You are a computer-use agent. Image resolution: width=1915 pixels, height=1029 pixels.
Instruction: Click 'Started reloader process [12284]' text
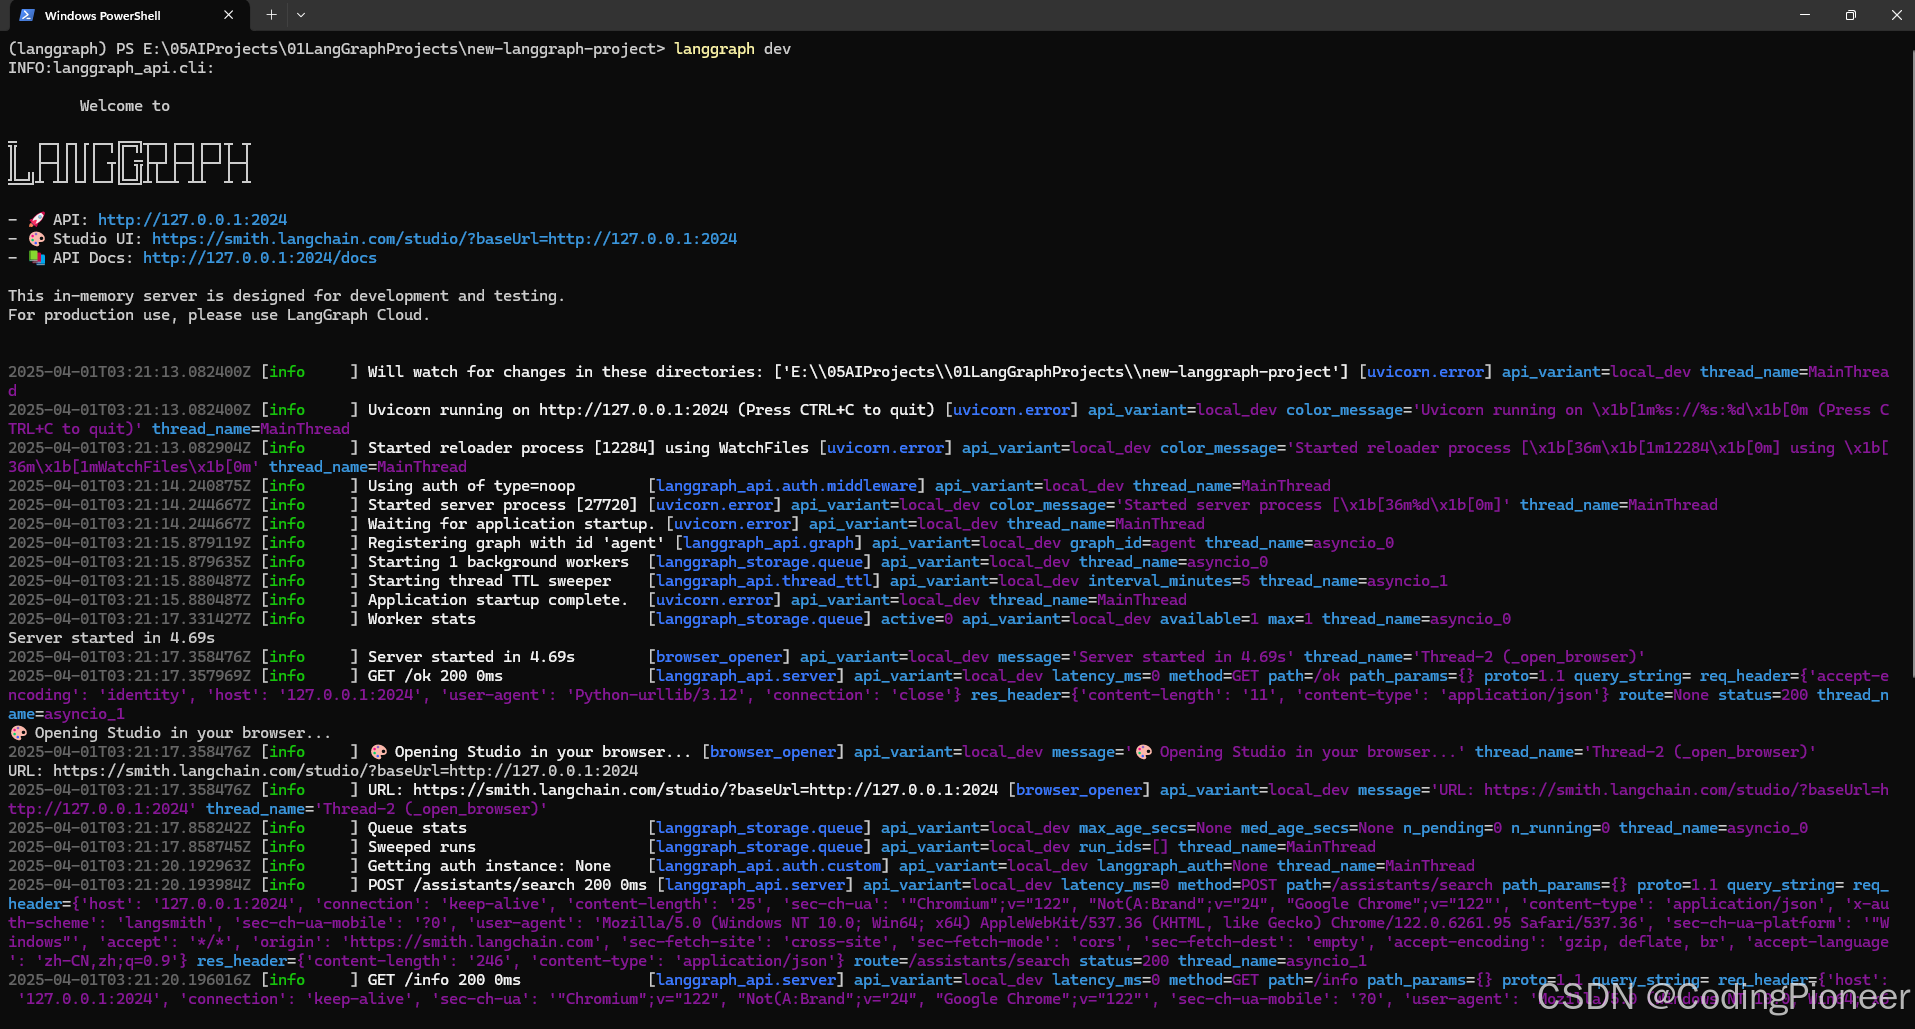pyautogui.click(x=511, y=448)
